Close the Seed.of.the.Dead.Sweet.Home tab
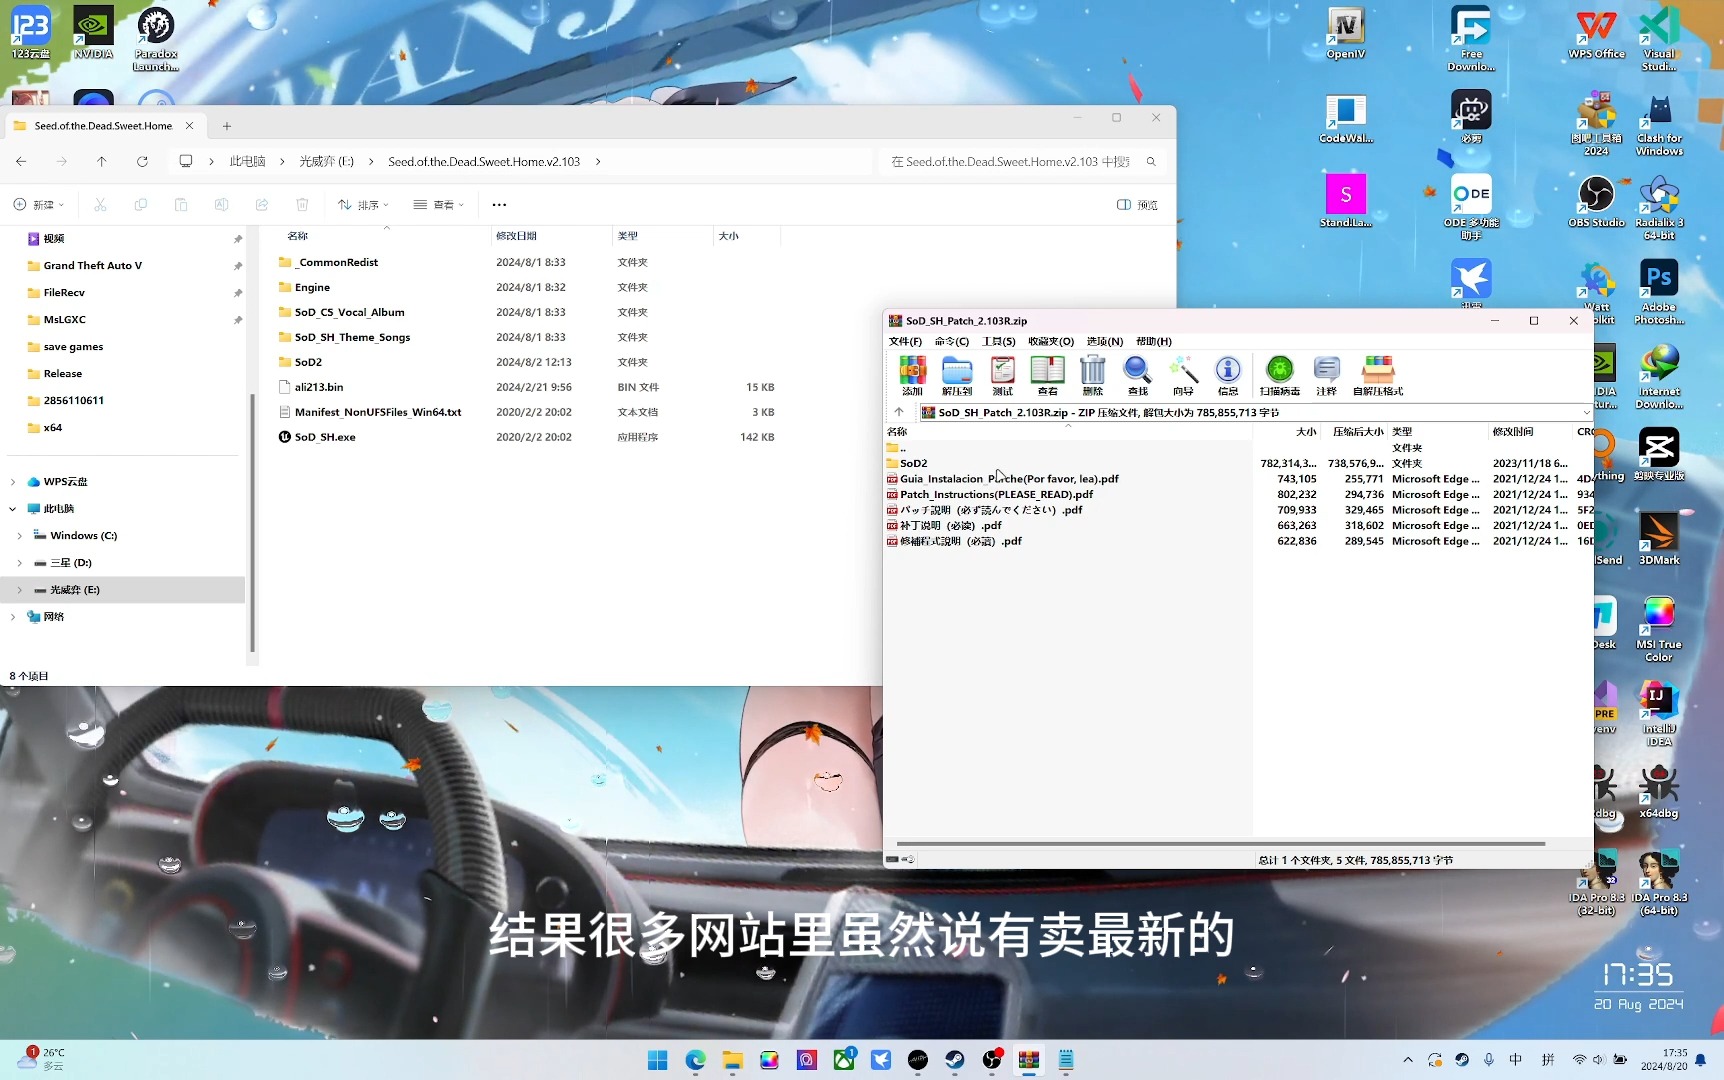Viewport: 1724px width, 1080px height. [189, 126]
